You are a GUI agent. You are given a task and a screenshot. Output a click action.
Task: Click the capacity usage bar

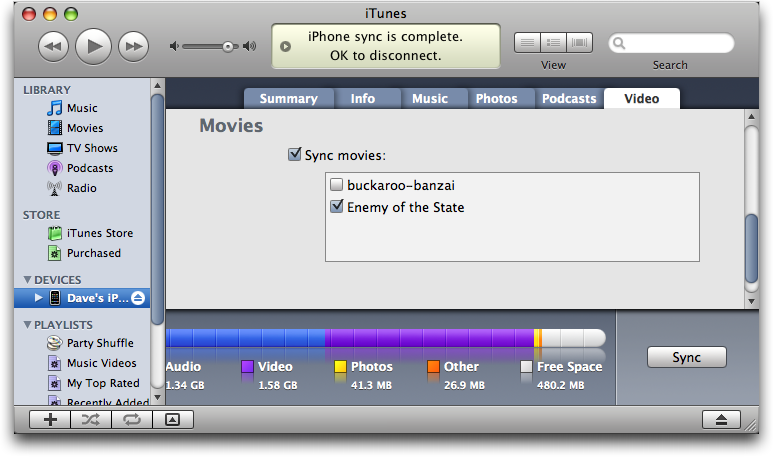(386, 338)
